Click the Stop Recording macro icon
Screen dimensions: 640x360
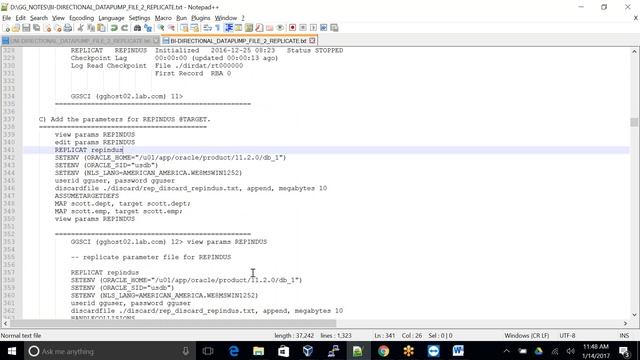[303, 28]
